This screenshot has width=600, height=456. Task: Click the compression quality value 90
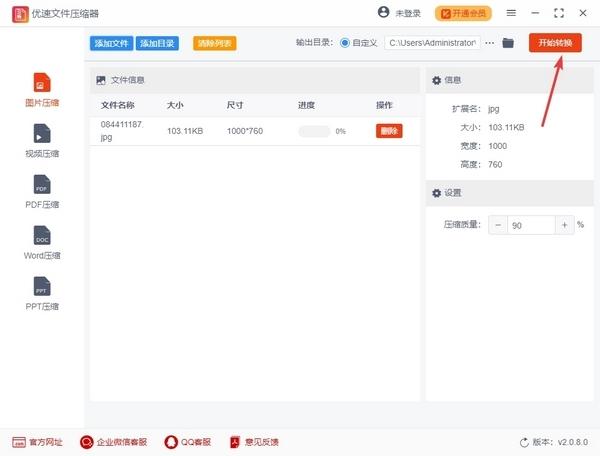point(531,225)
